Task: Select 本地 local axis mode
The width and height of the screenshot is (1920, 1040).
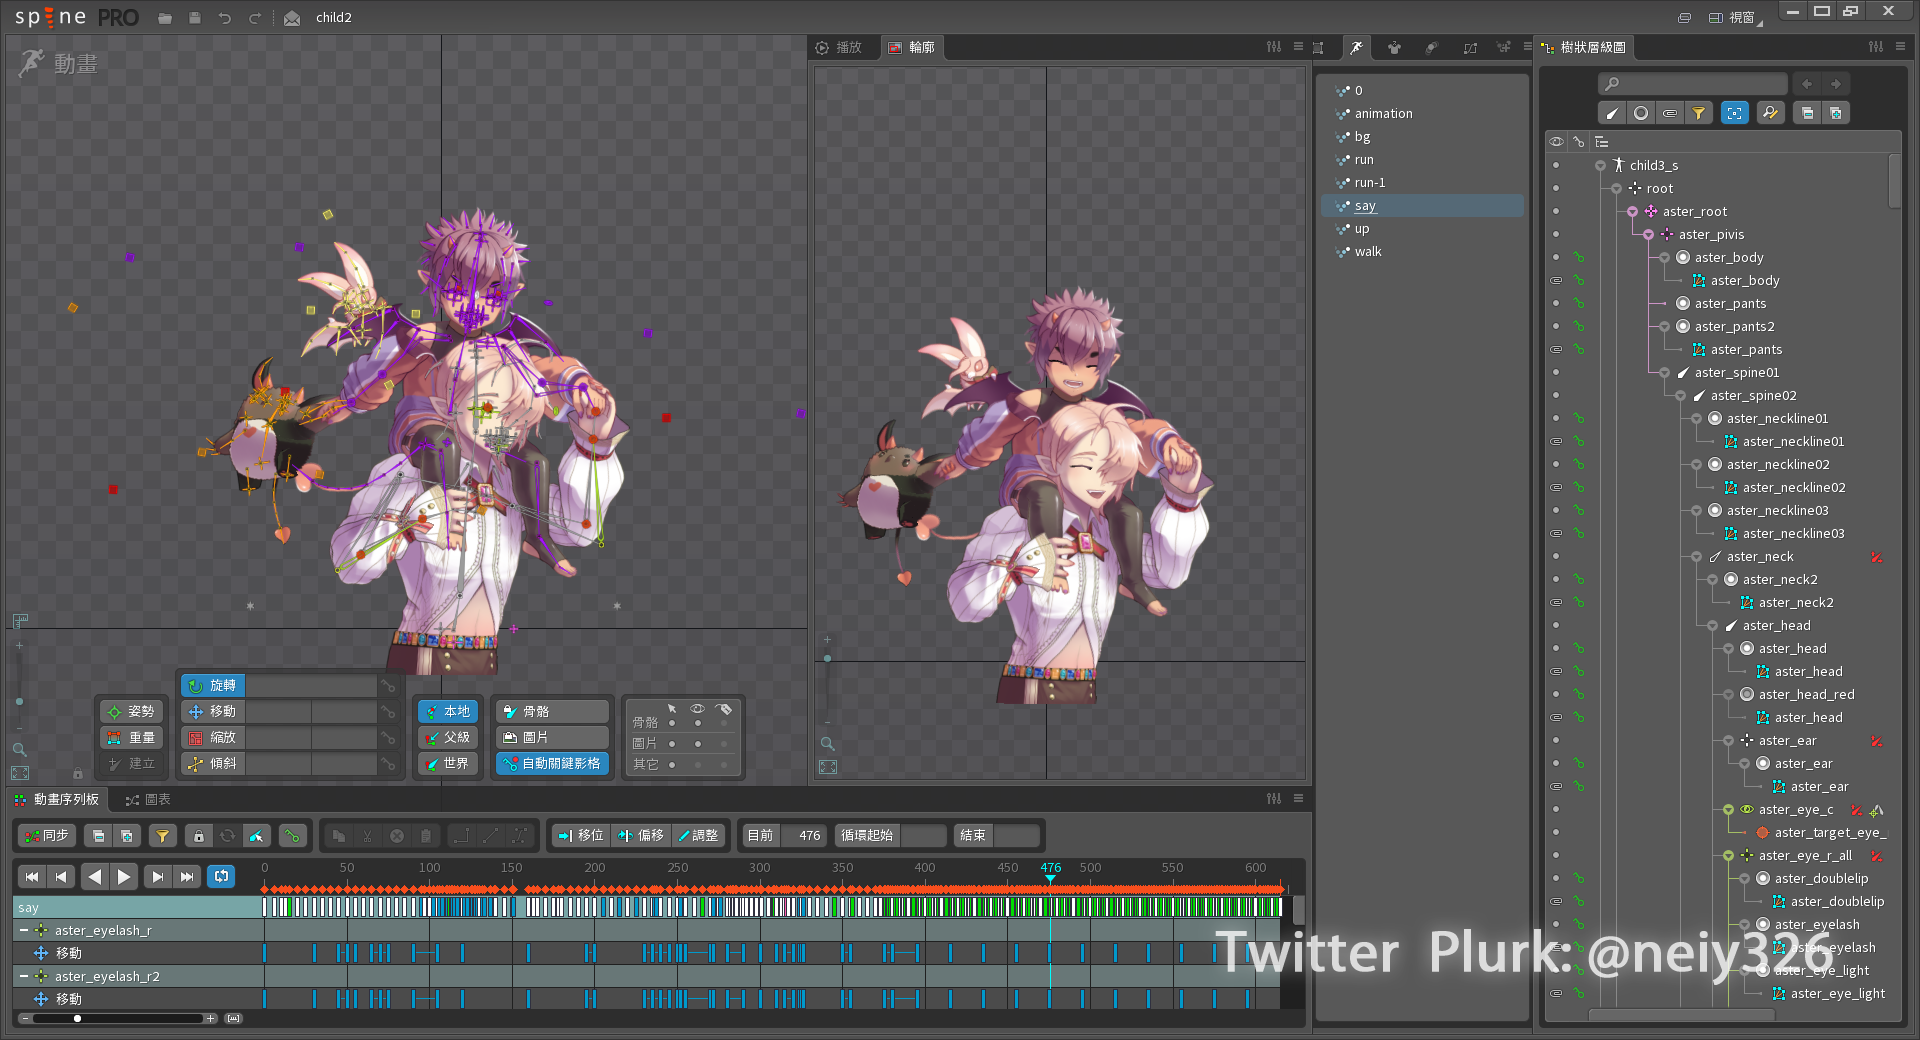Action: [x=447, y=712]
